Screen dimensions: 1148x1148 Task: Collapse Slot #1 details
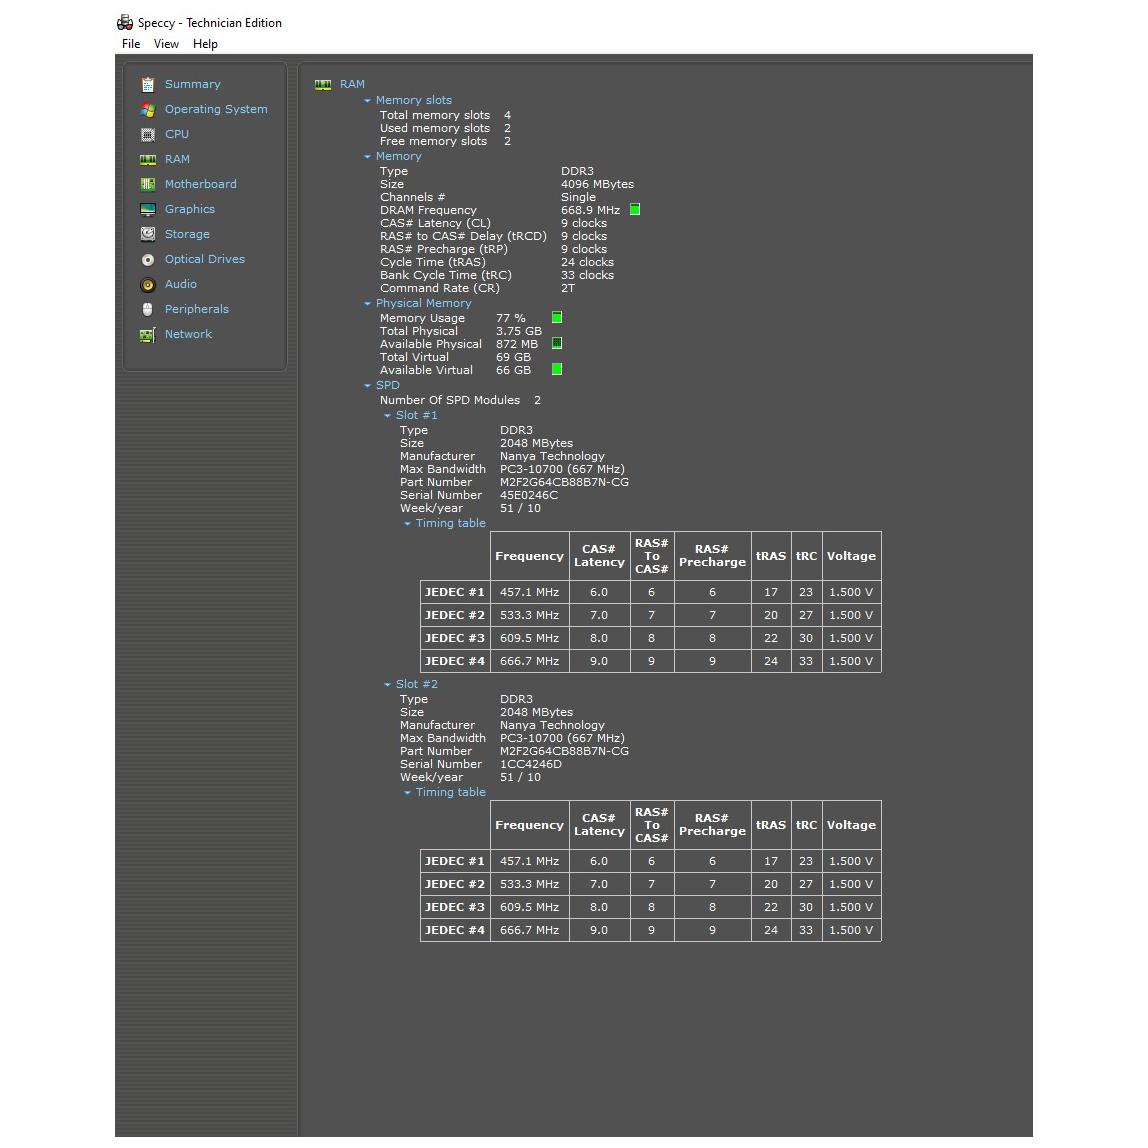coord(387,416)
